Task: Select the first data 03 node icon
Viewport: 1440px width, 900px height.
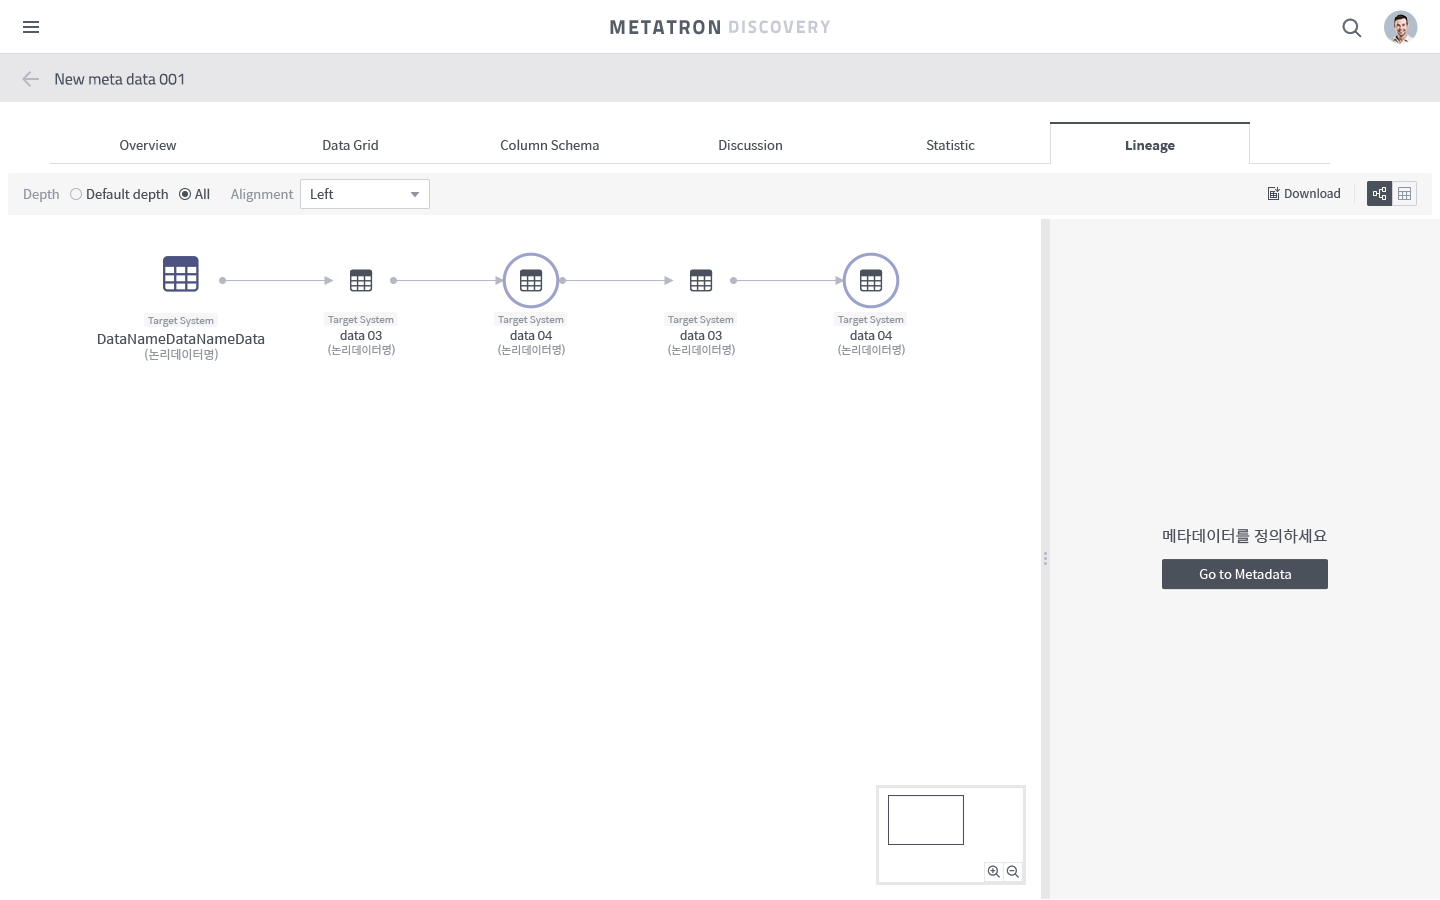Action: pyautogui.click(x=361, y=280)
